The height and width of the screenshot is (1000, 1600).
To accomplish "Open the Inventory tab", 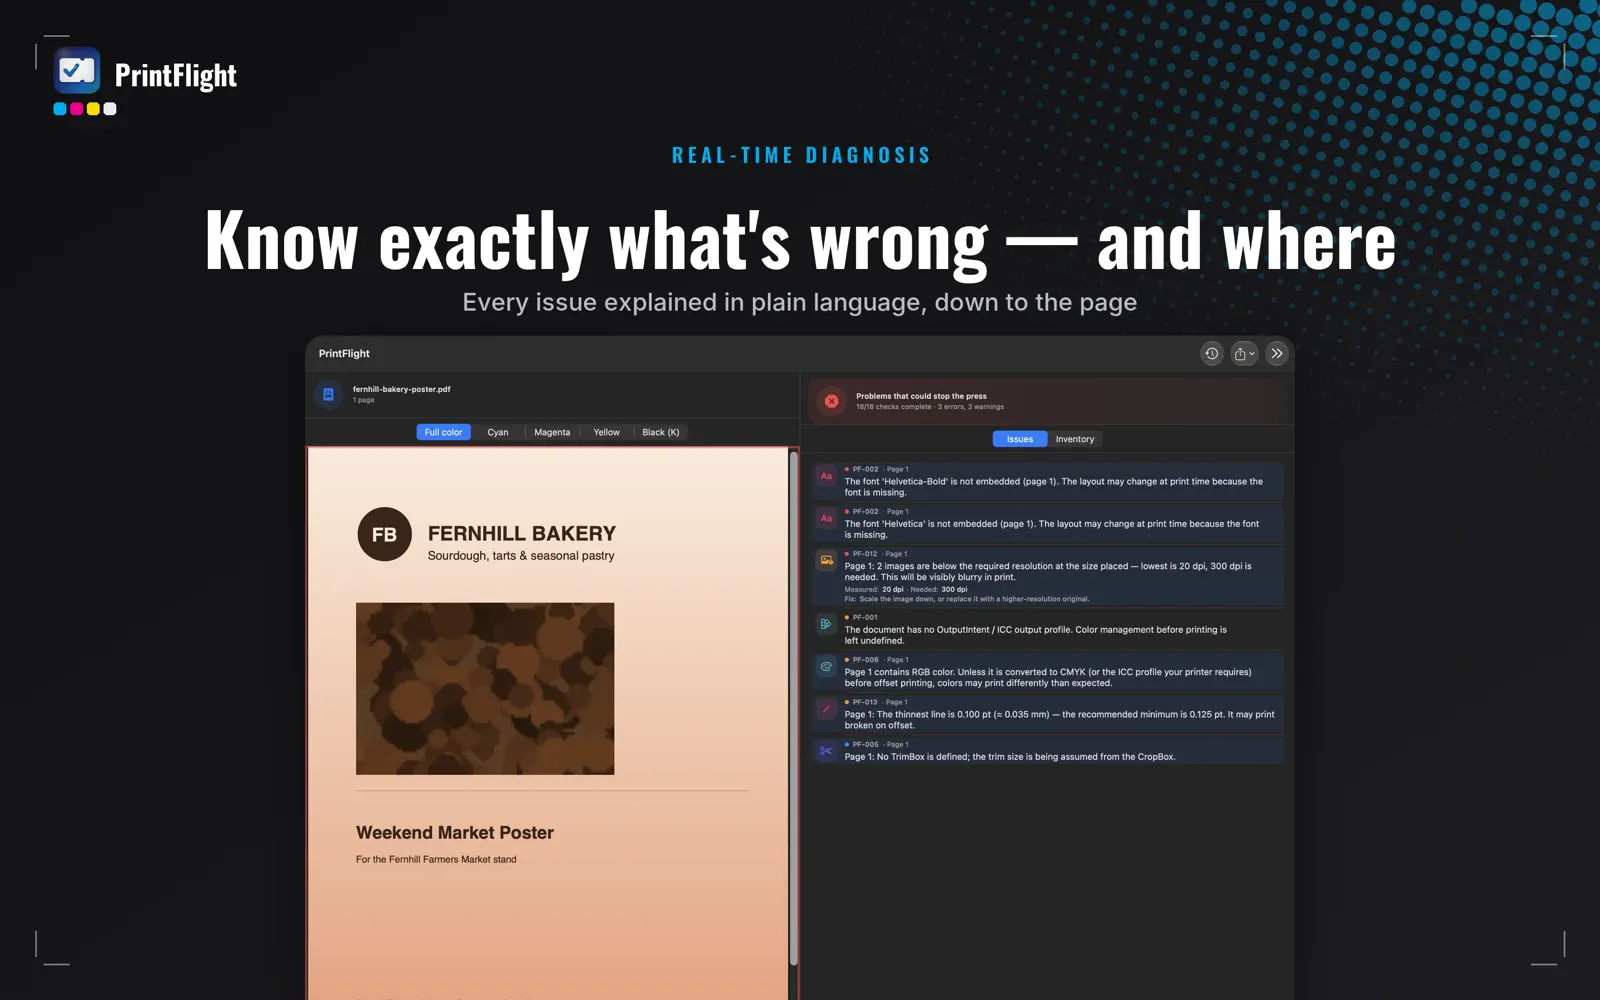I will tap(1075, 439).
